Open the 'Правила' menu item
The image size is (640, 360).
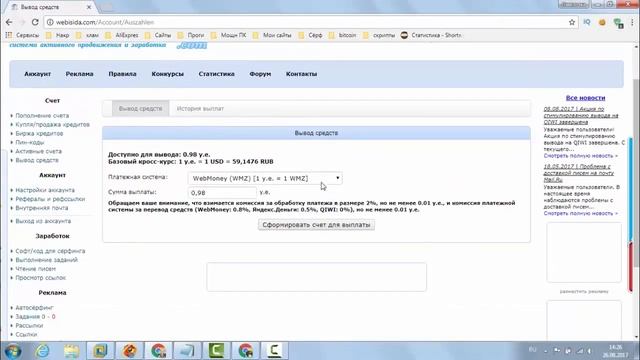pos(122,74)
